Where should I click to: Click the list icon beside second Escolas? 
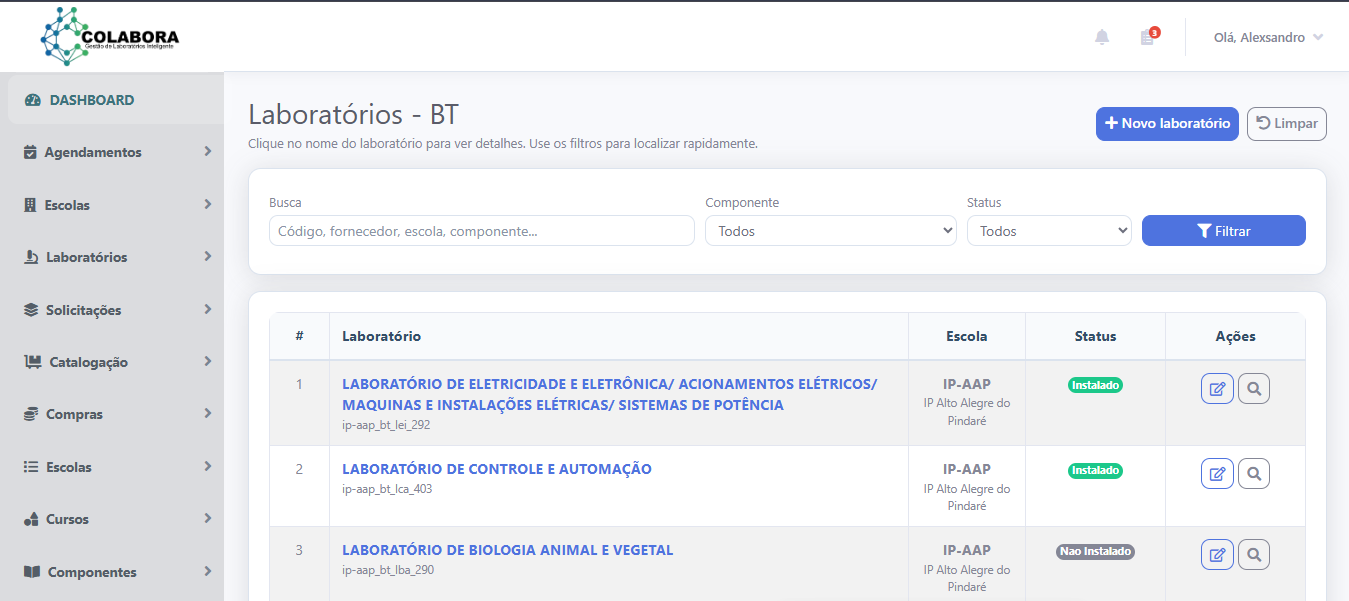(31, 467)
